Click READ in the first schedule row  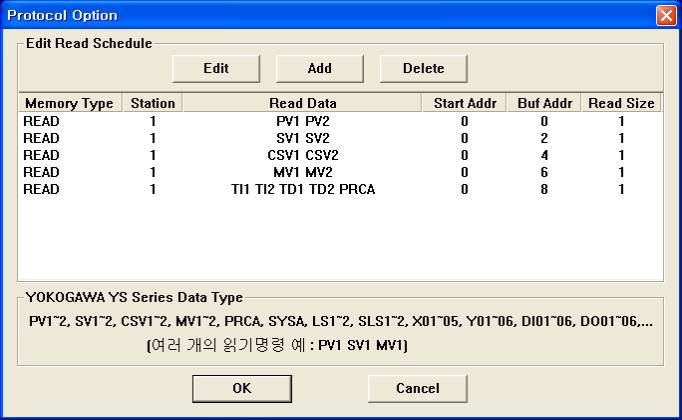pos(41,121)
